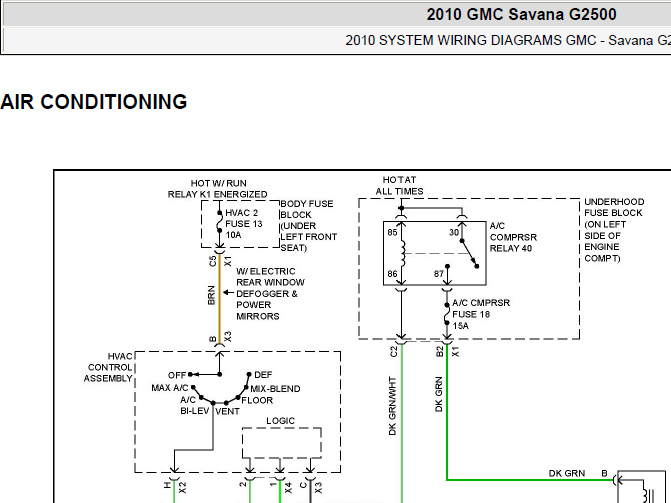Viewport: 671px width, 503px height.
Task: Click the 'OFF' switch position label
Action: pos(177,375)
